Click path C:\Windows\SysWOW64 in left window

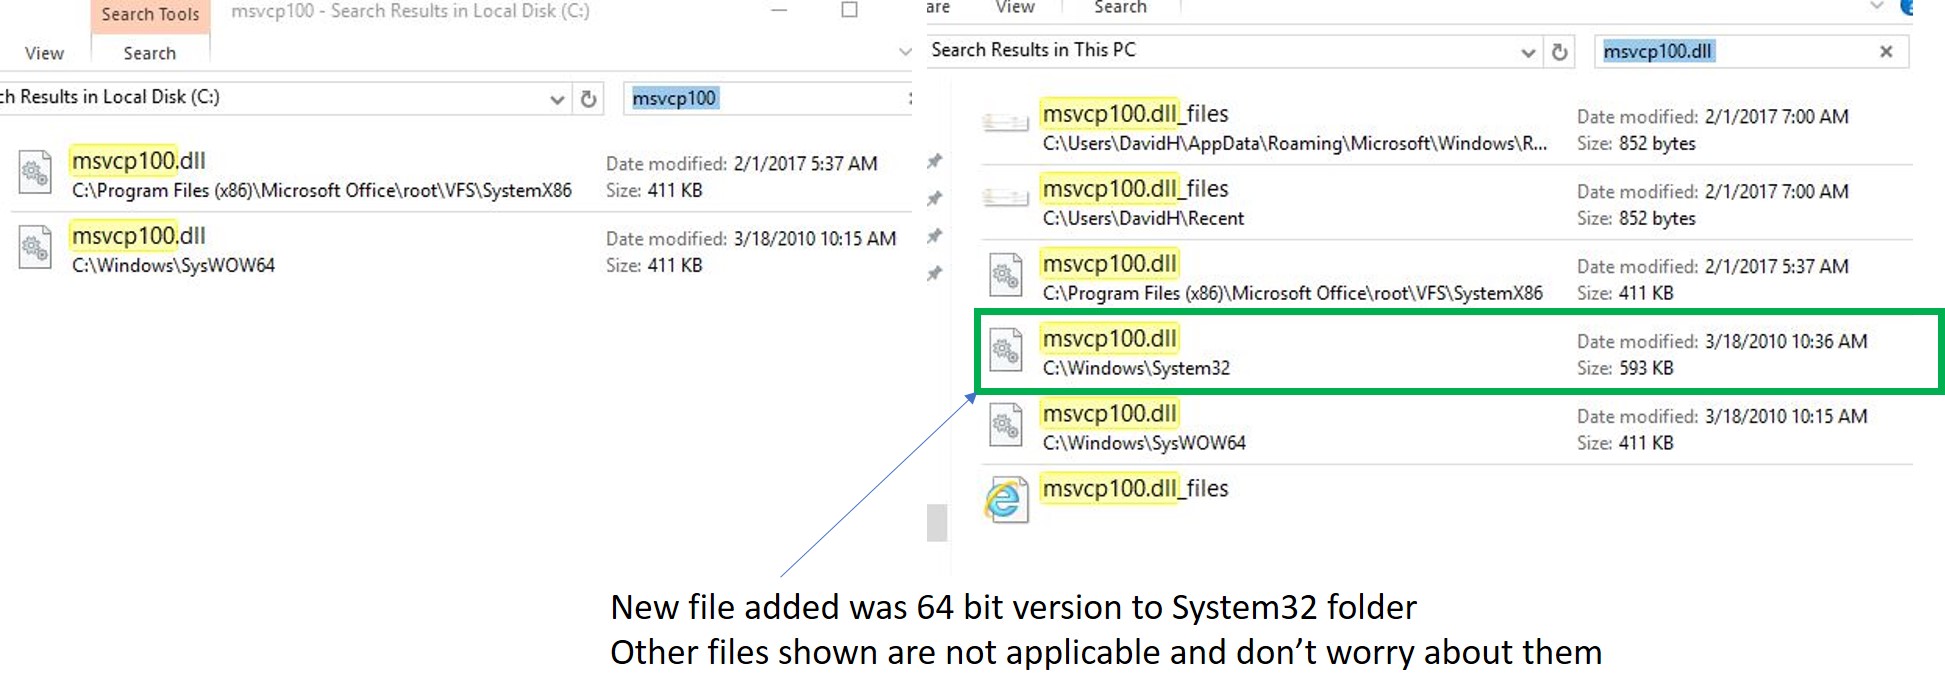[x=173, y=266]
